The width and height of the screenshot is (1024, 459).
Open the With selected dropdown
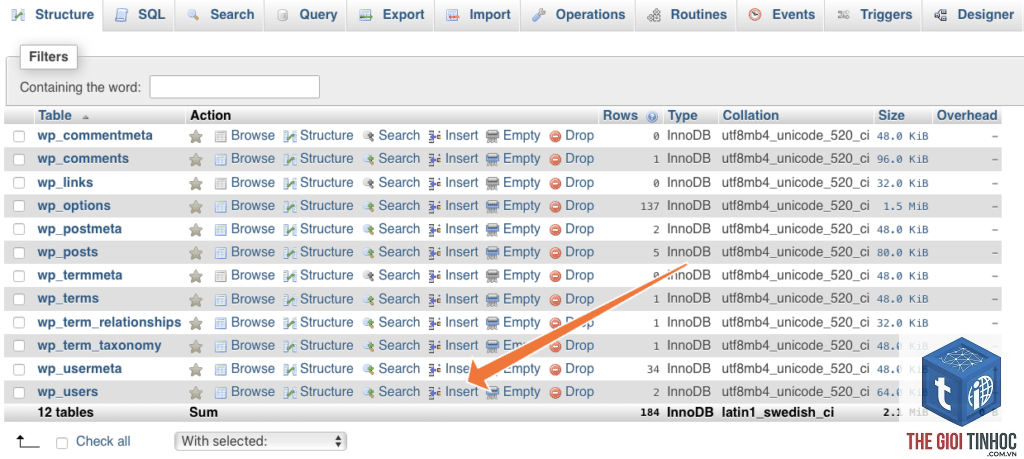[261, 441]
